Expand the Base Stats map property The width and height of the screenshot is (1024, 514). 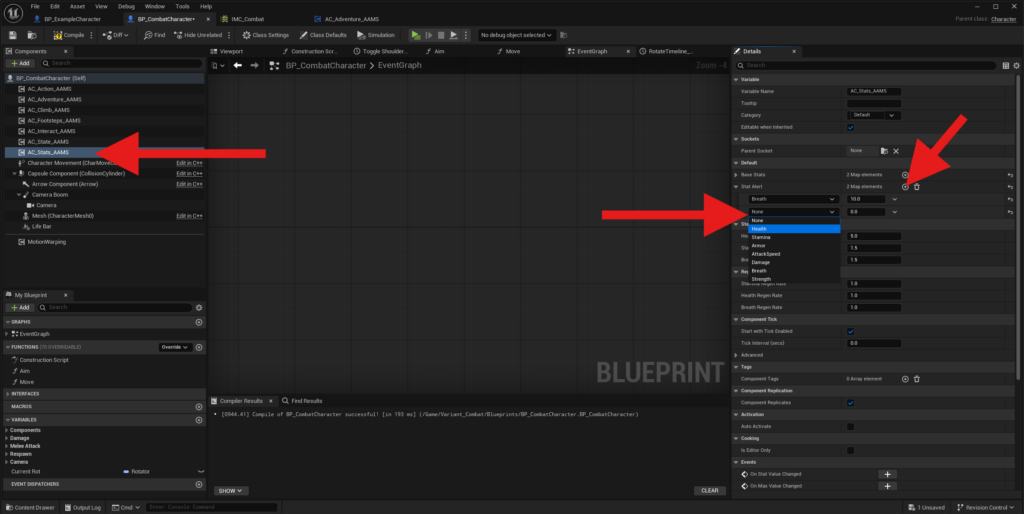pos(737,174)
